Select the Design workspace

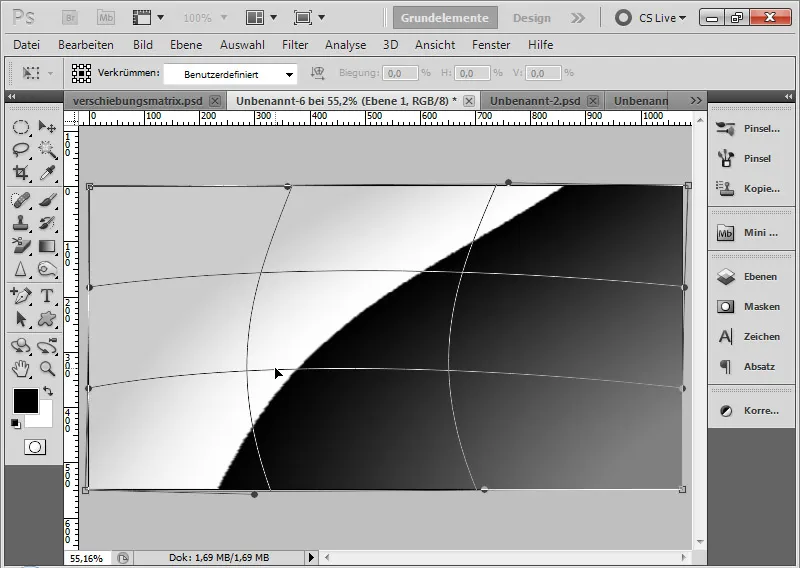[532, 18]
